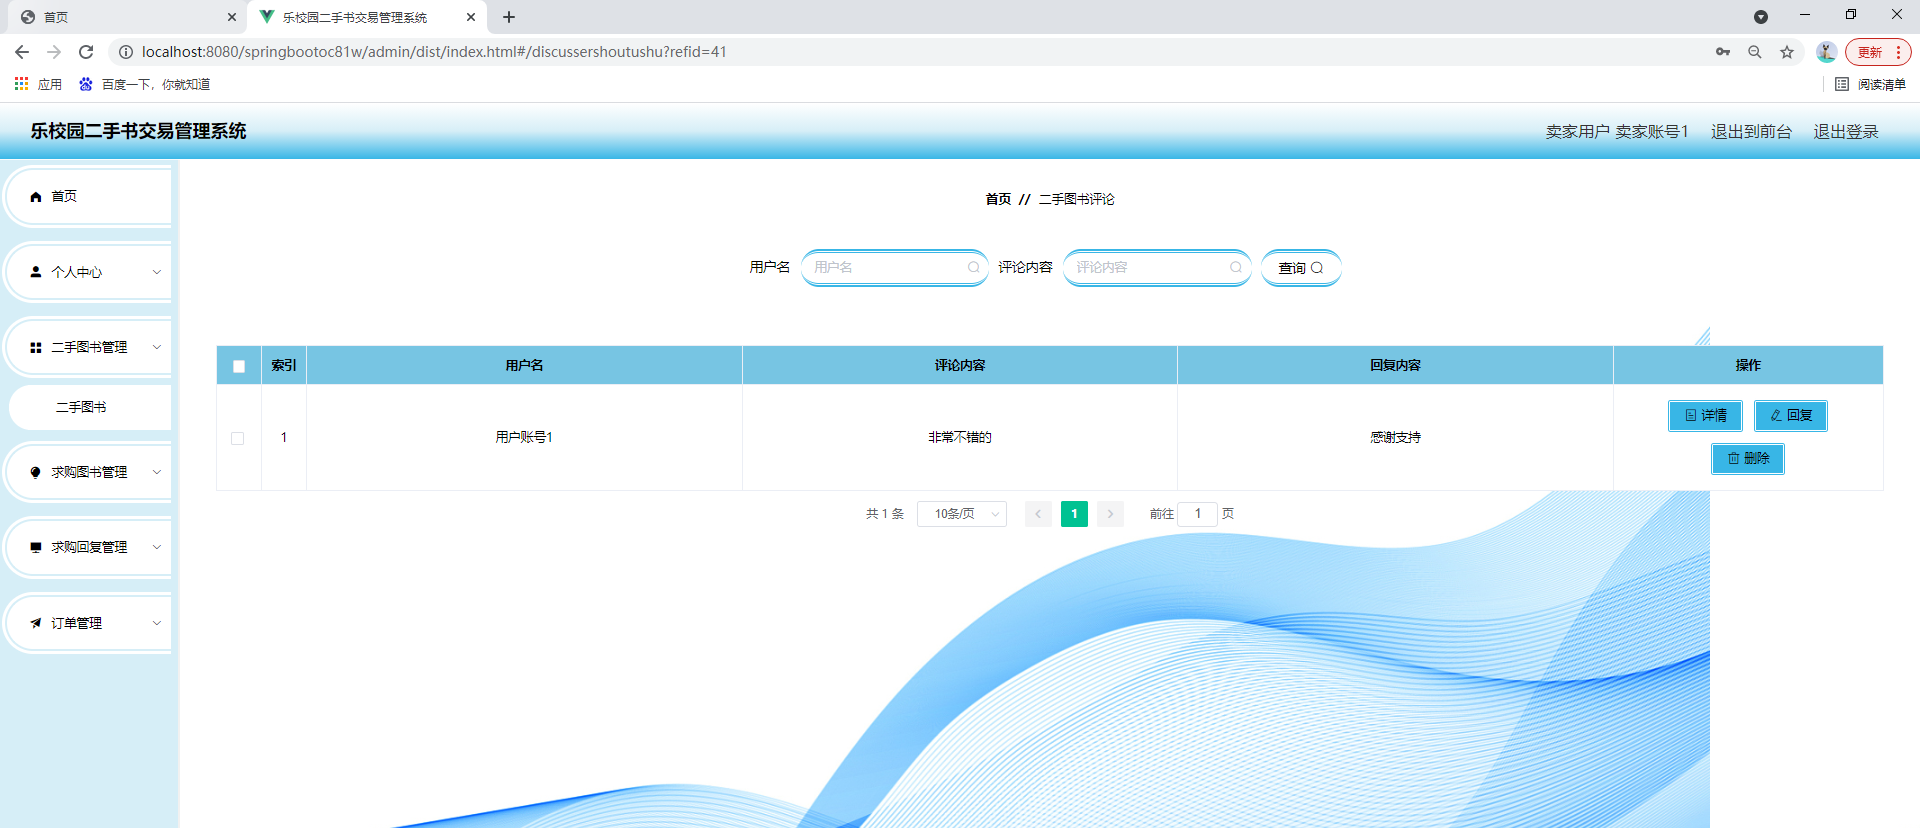Click the 查询 search button
This screenshot has width=1920, height=828.
point(1301,268)
